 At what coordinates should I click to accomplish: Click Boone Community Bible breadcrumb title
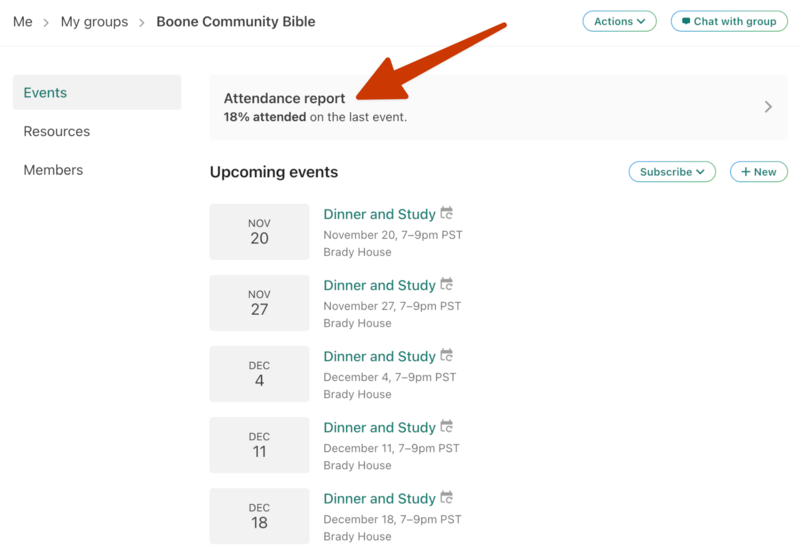[236, 21]
